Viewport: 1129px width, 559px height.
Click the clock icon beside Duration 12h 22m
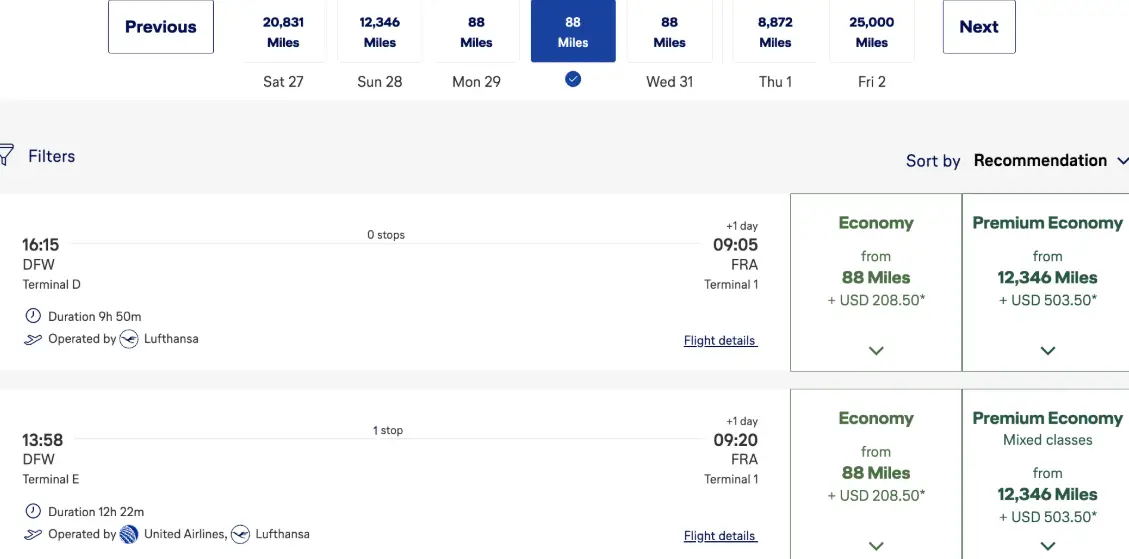click(33, 511)
